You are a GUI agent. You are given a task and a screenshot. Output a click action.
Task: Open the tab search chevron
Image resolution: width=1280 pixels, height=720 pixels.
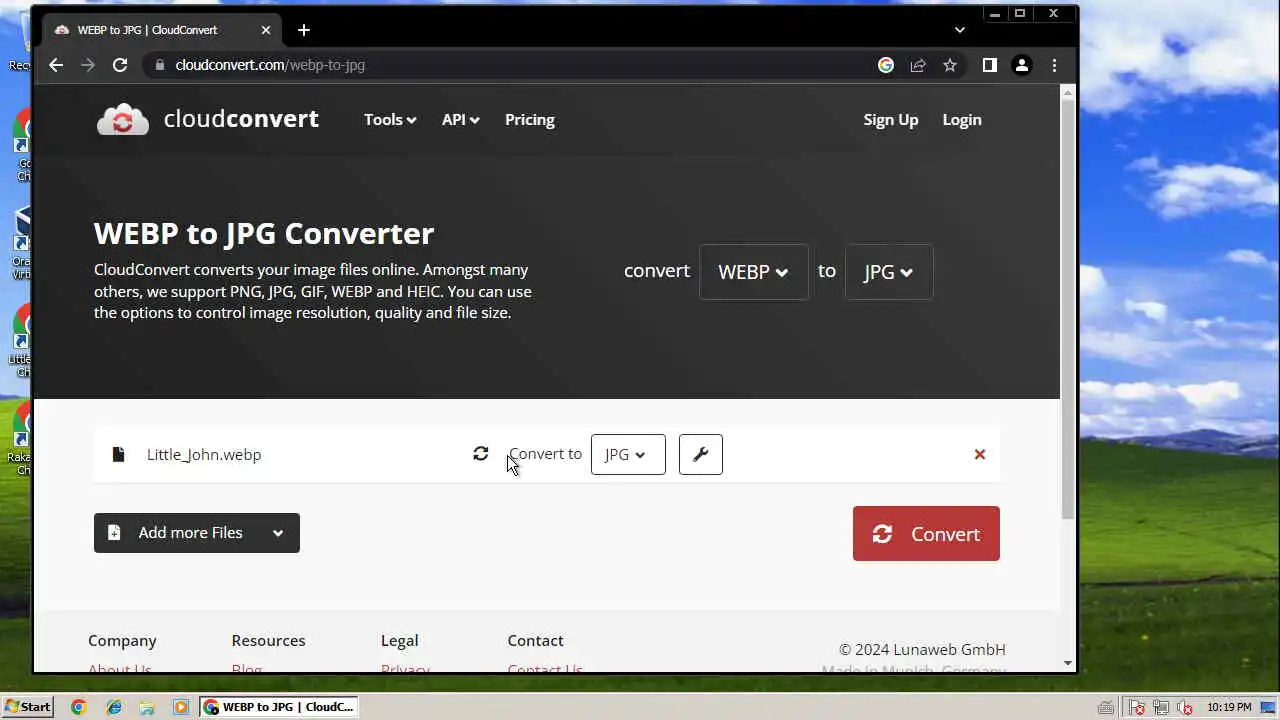point(960,30)
